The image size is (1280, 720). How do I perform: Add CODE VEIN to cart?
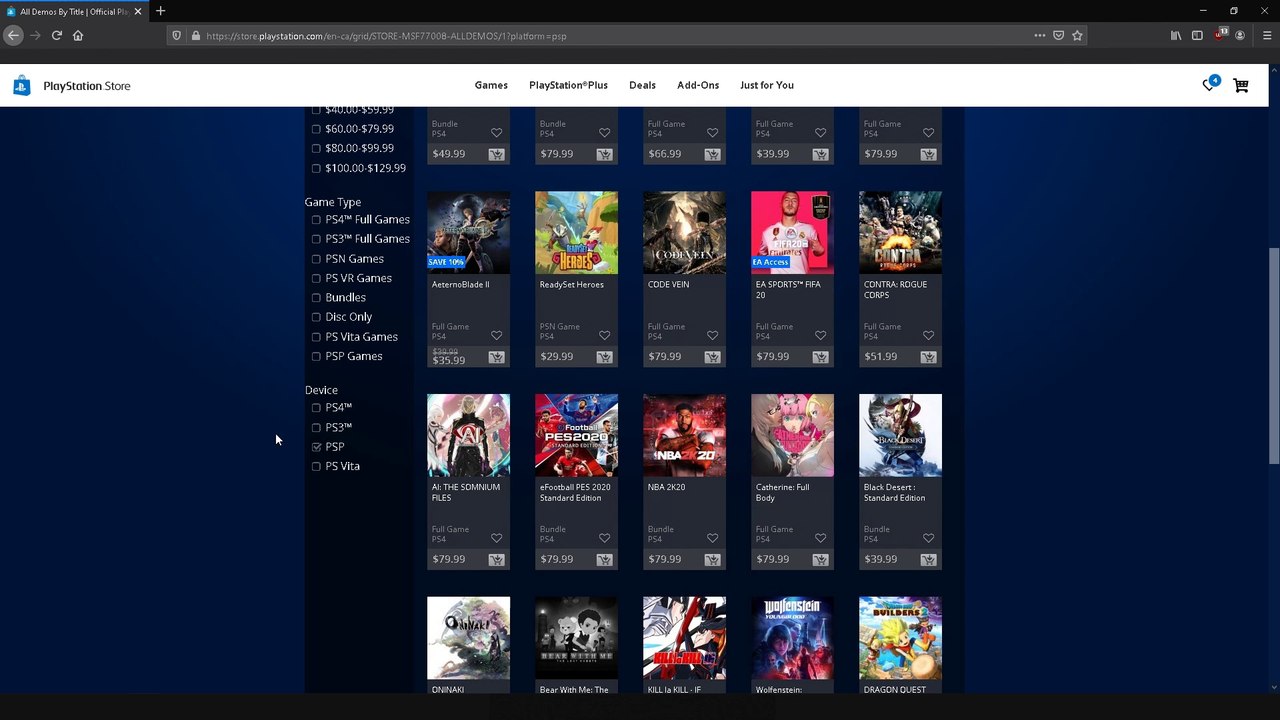[712, 357]
